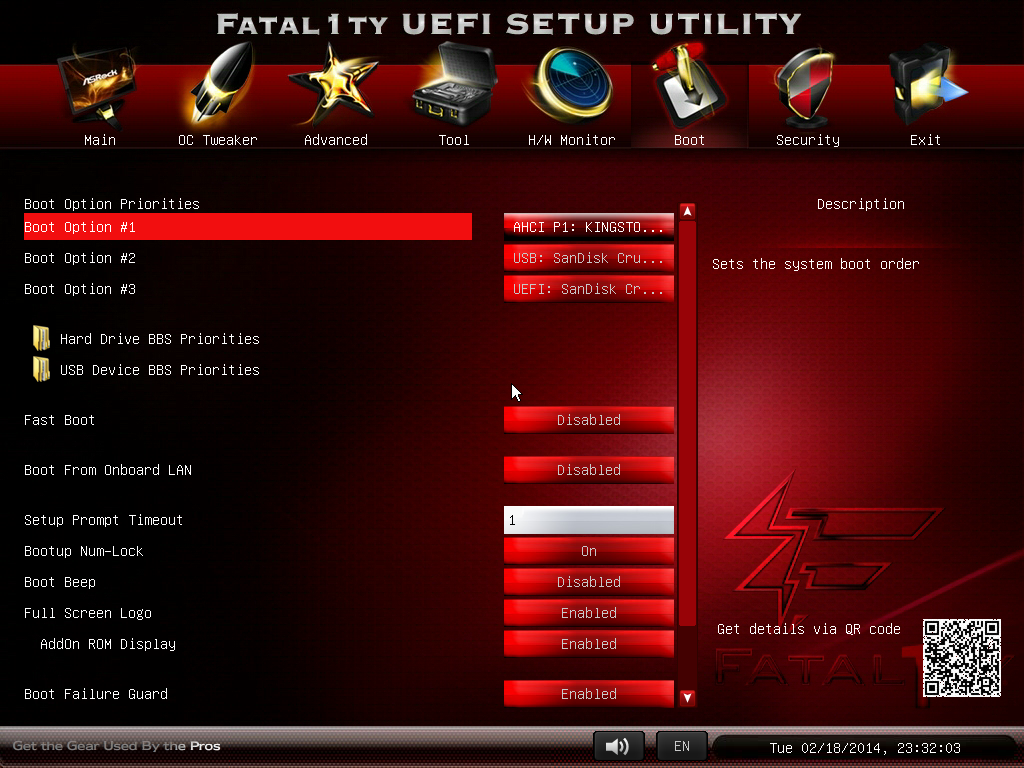Open Boot Option #1 device dropdown
This screenshot has height=768, width=1024.
pyautogui.click(x=588, y=227)
